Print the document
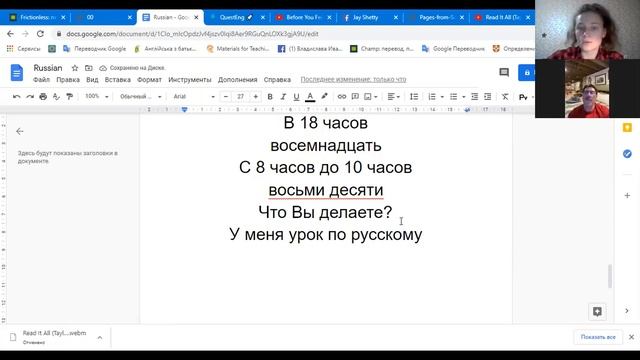This screenshot has width=640, height=360. pyautogui.click(x=43, y=97)
